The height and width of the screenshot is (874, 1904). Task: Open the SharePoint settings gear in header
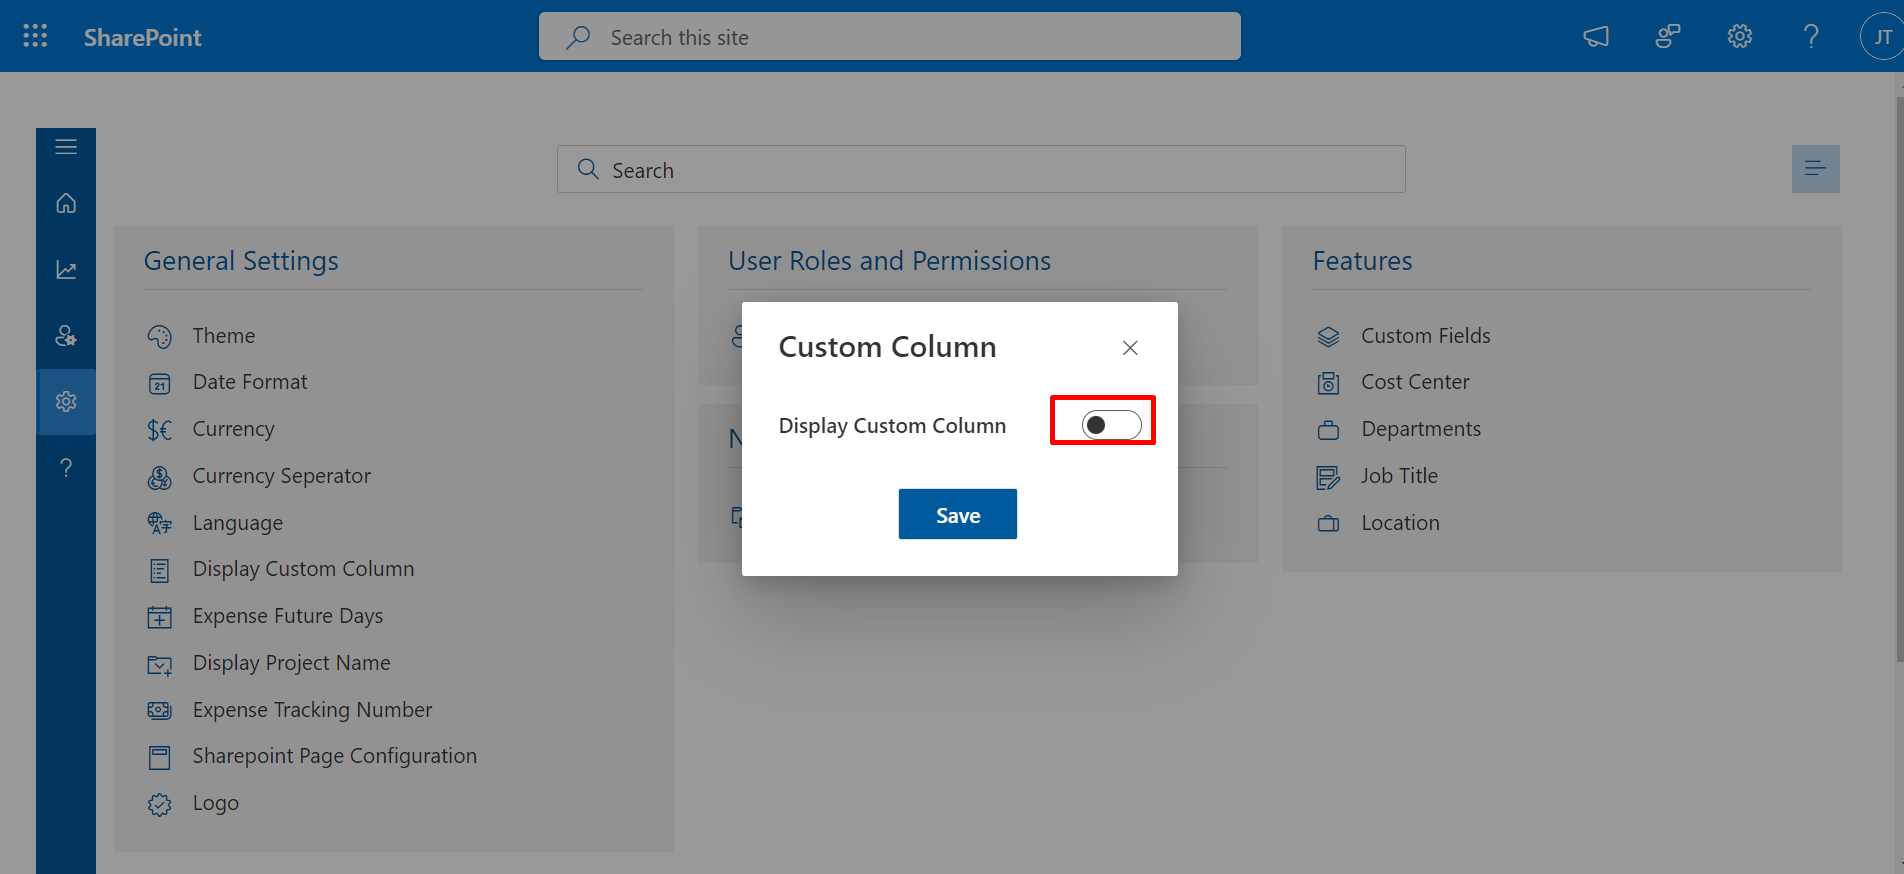[1740, 37]
